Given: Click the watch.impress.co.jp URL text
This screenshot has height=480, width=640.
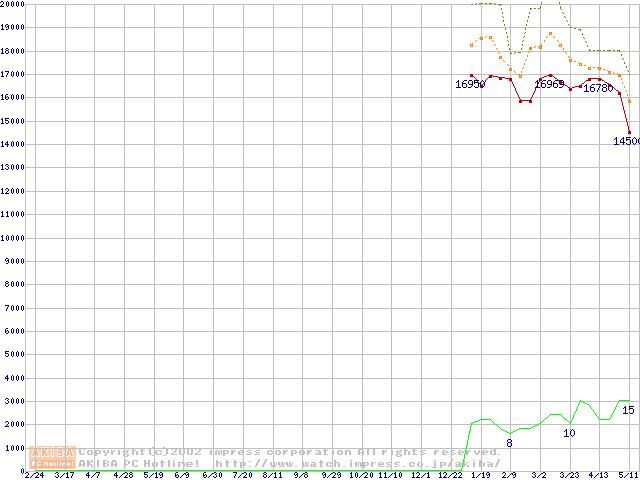Looking at the screenshot, I should [357, 463].
